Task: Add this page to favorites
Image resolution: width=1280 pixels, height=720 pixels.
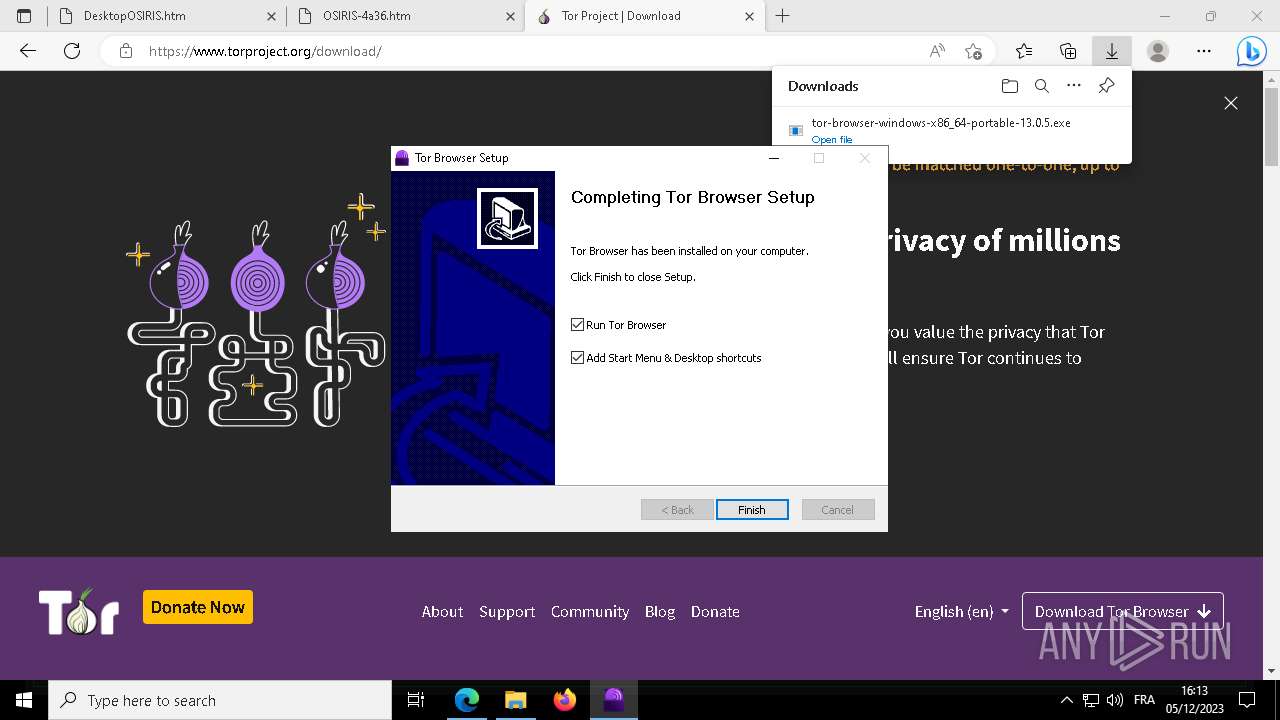Action: pyautogui.click(x=973, y=51)
